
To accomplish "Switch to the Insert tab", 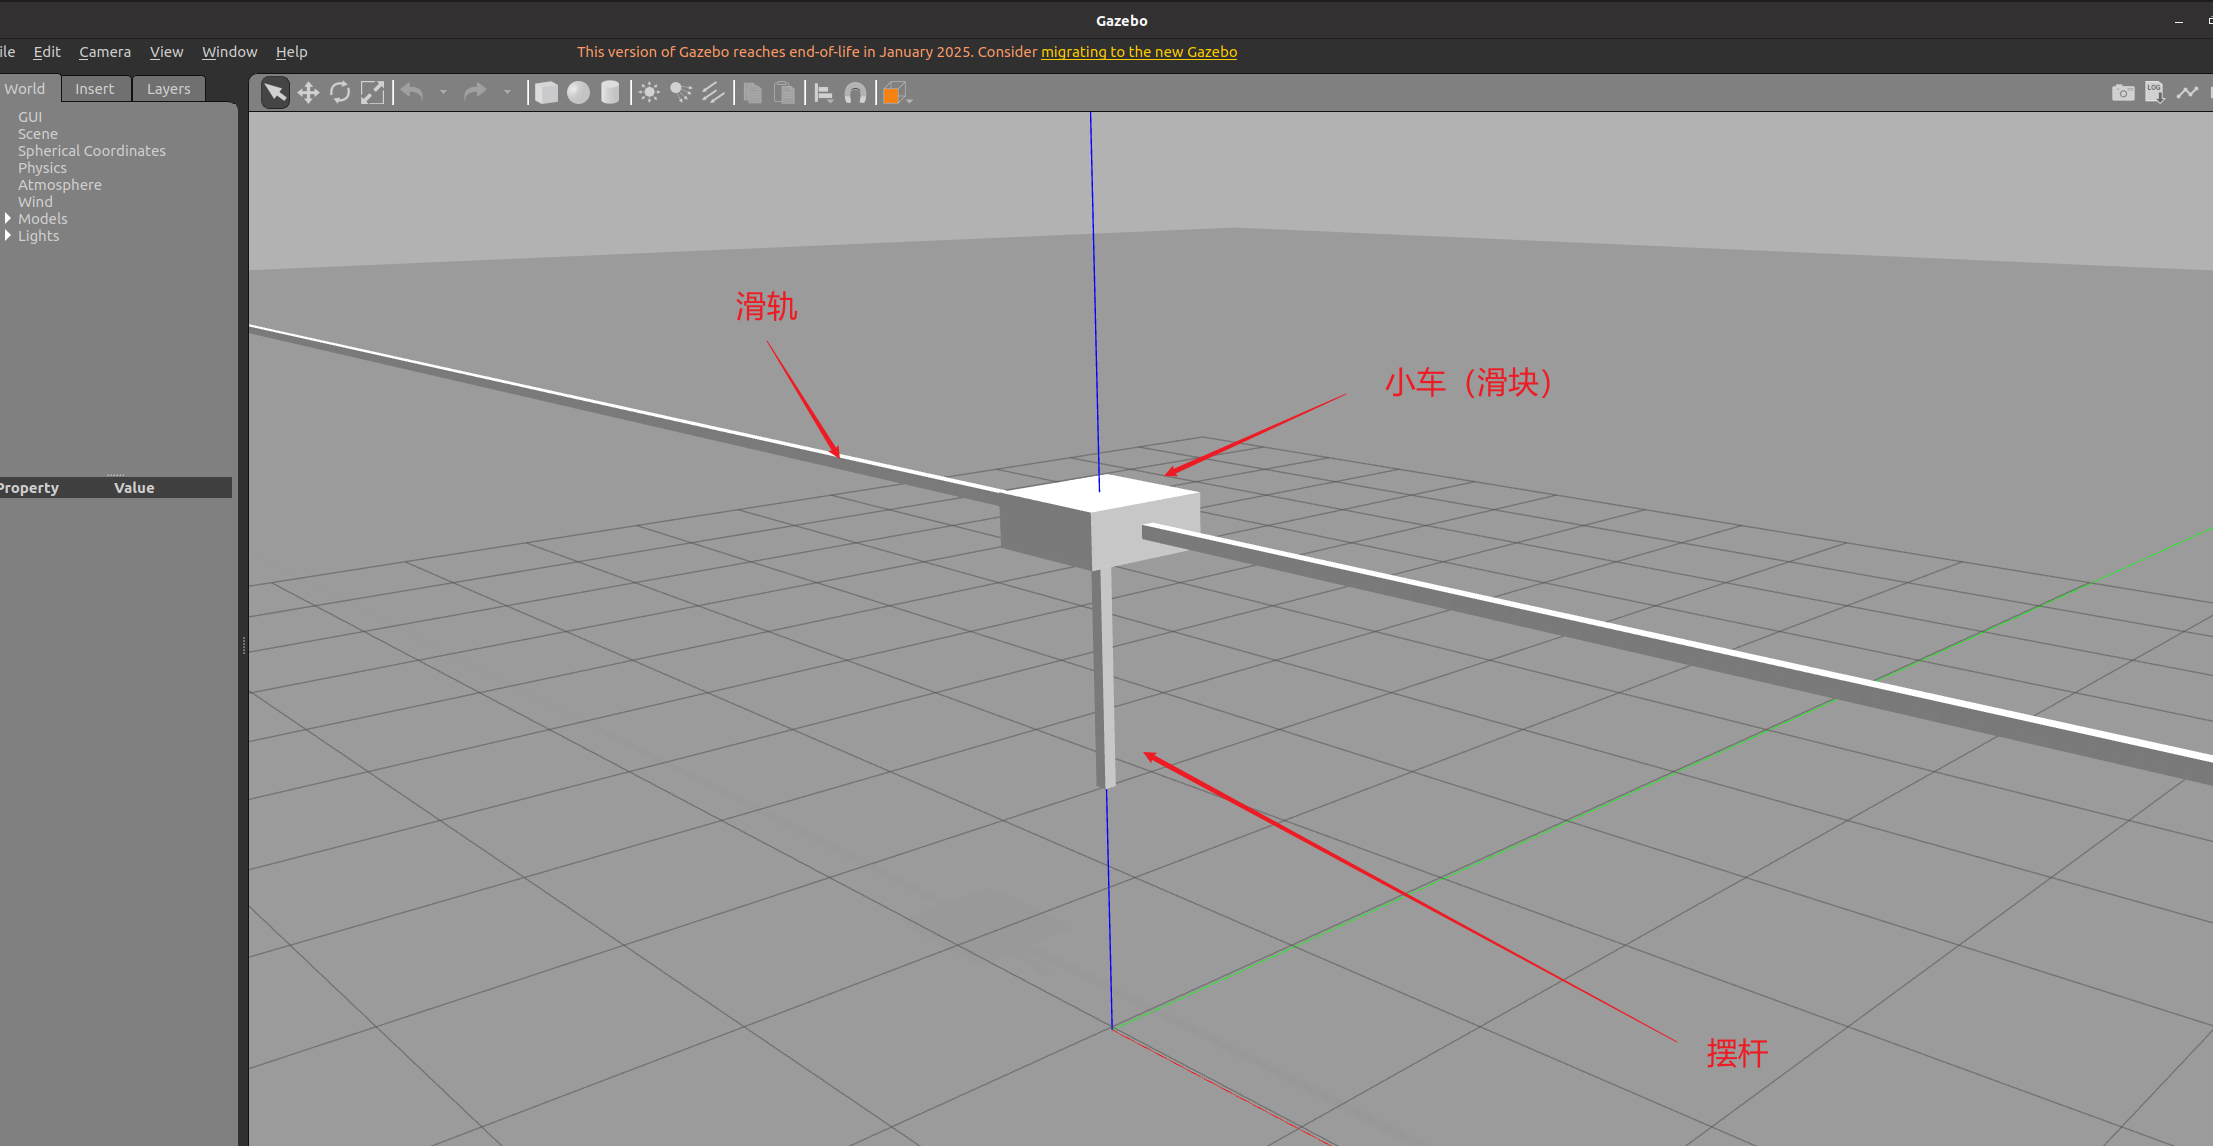I will point(95,89).
